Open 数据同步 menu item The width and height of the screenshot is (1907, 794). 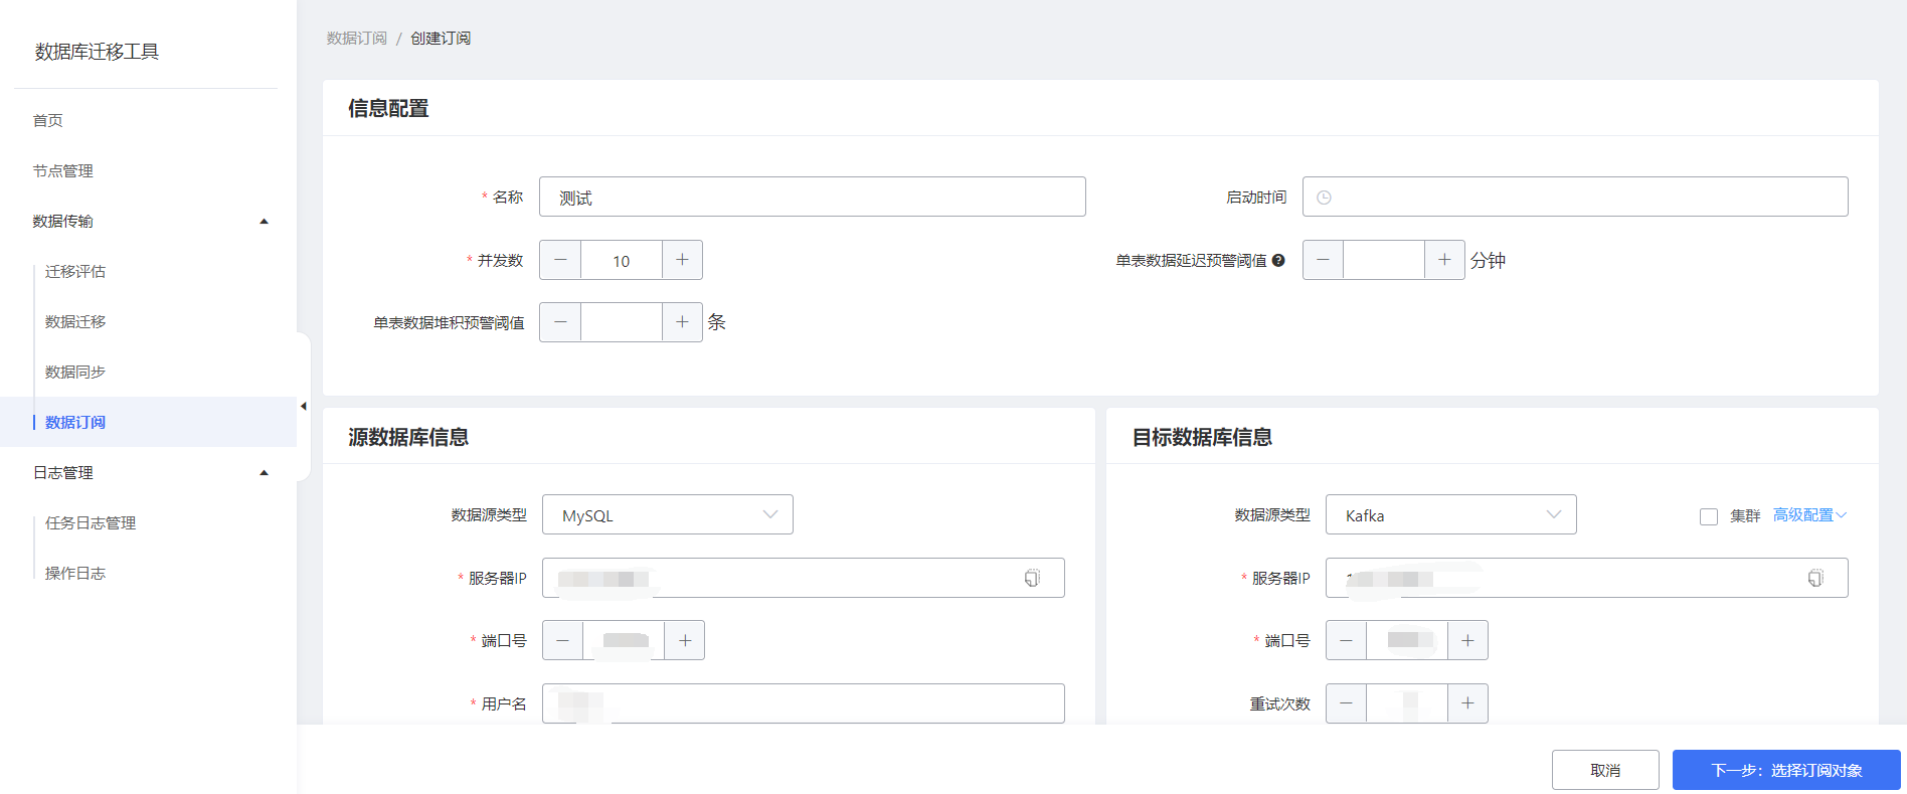(75, 371)
